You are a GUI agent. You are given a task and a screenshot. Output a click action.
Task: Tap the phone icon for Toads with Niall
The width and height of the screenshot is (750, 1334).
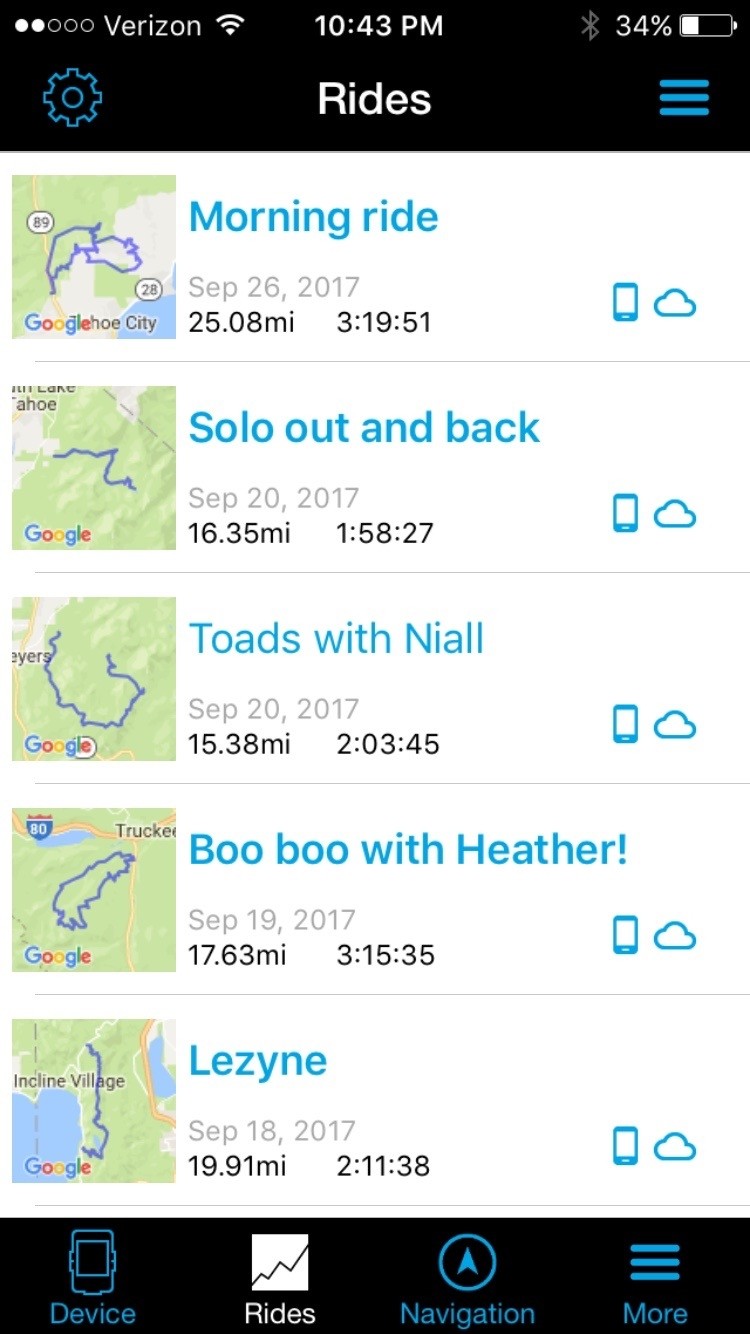pos(625,724)
